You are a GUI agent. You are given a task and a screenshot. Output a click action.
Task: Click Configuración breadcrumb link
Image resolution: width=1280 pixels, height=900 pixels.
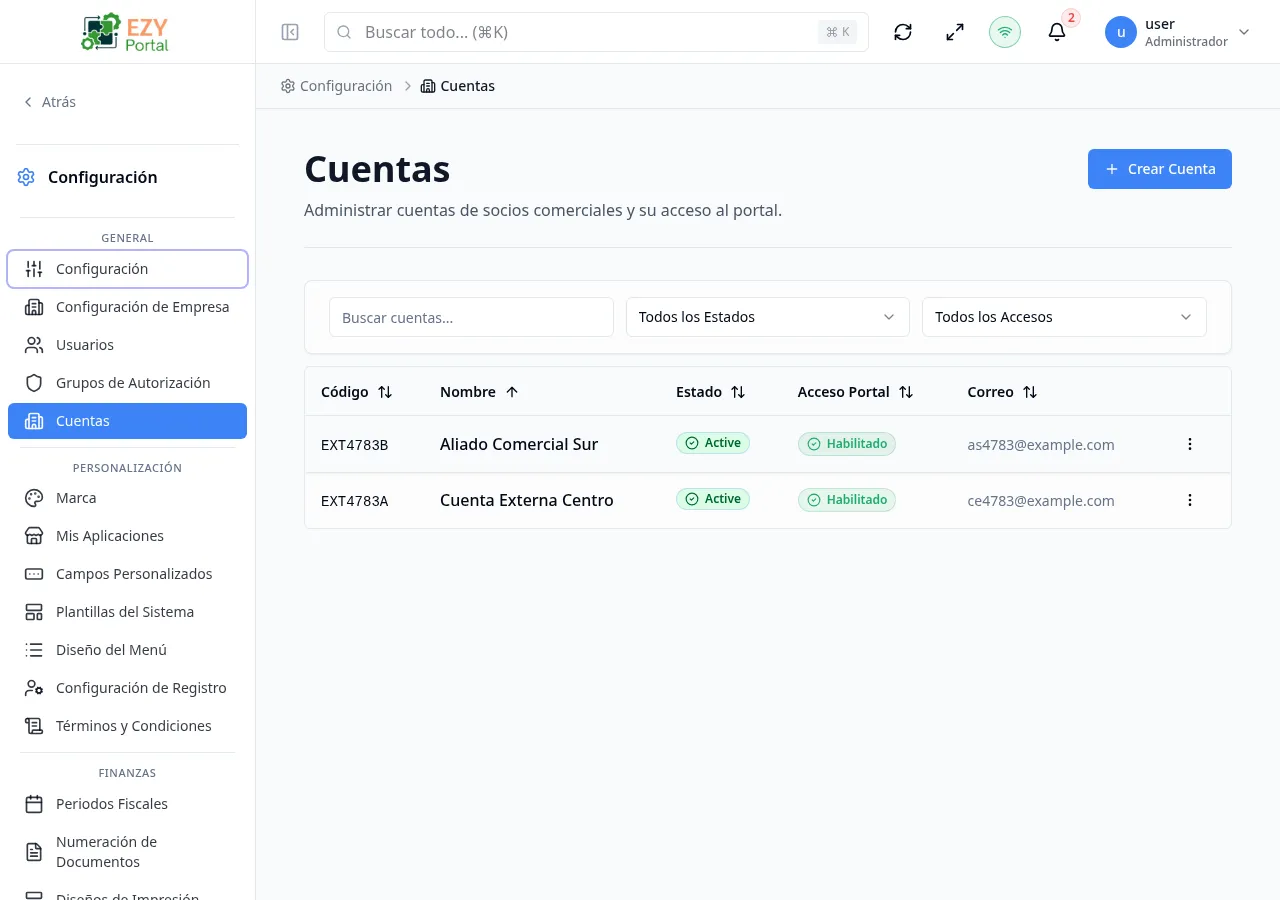coord(336,86)
